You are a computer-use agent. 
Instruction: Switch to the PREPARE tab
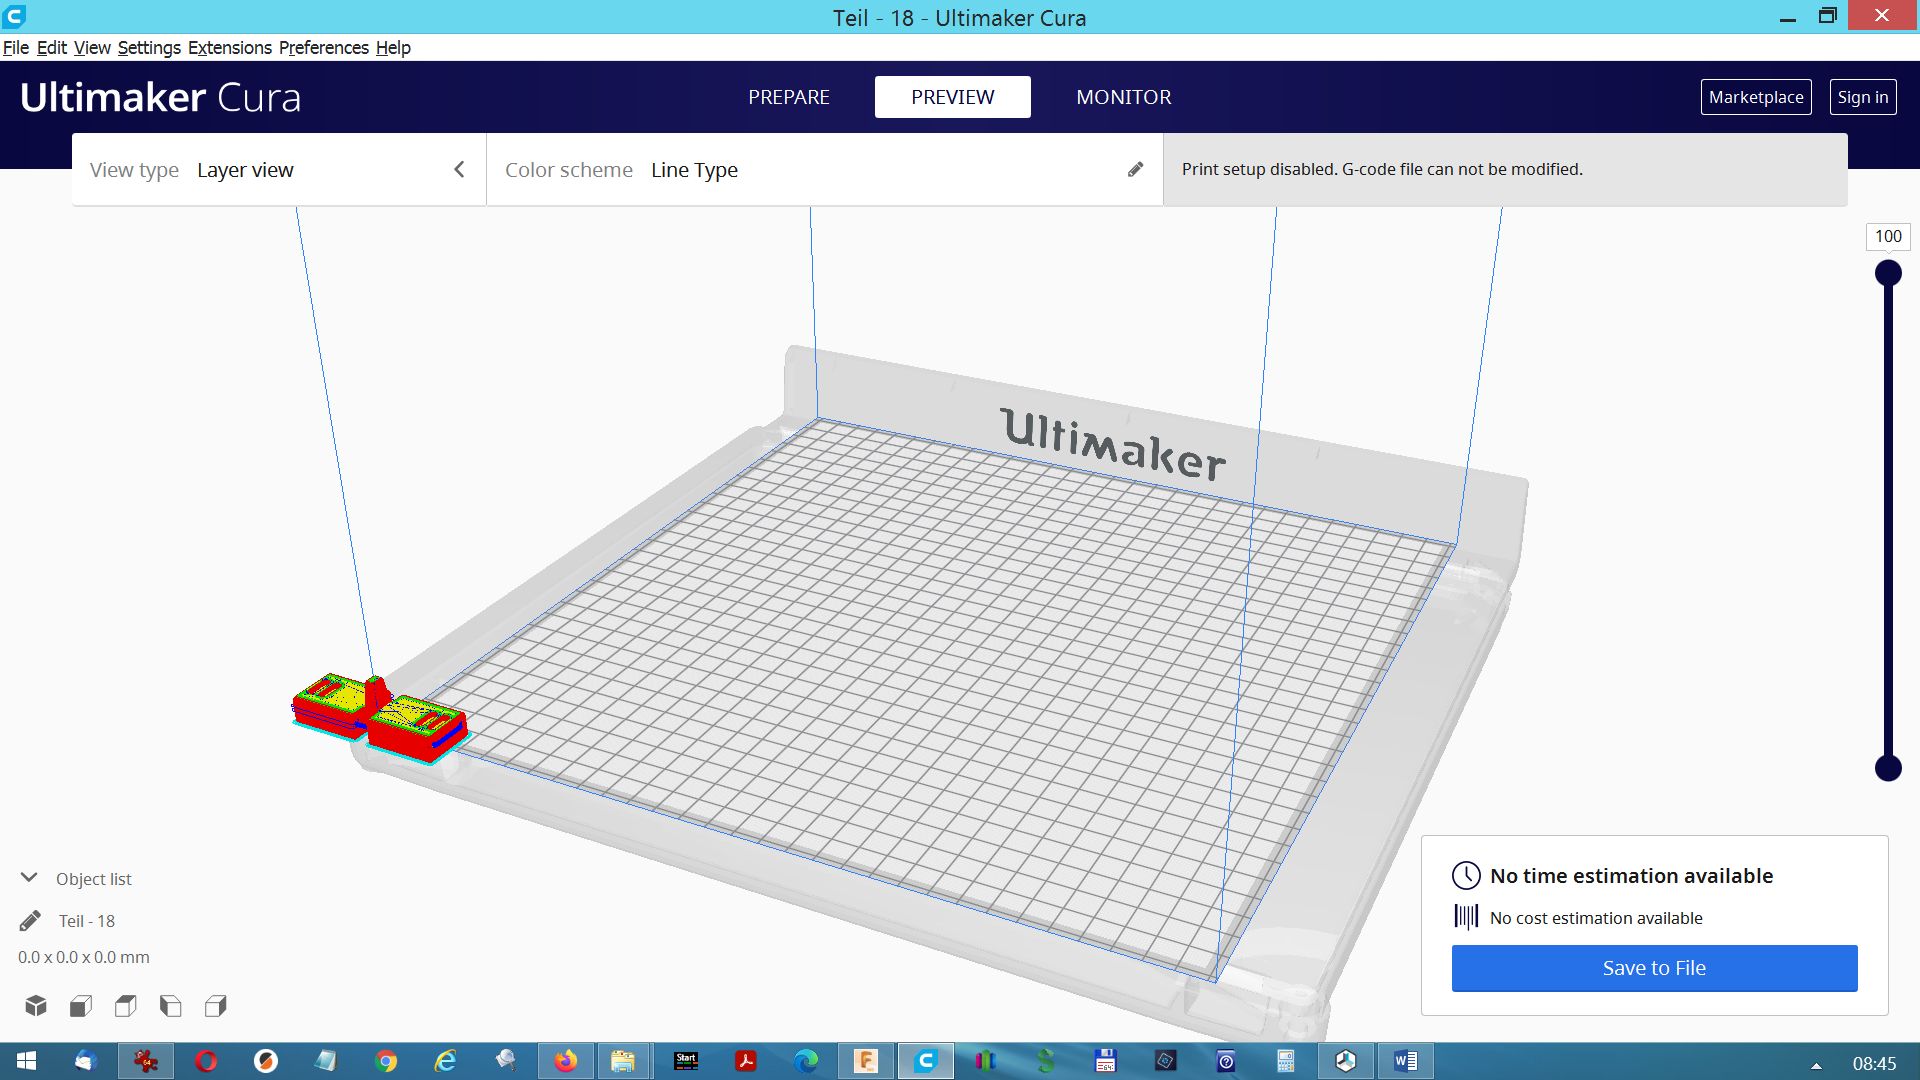pyautogui.click(x=789, y=96)
